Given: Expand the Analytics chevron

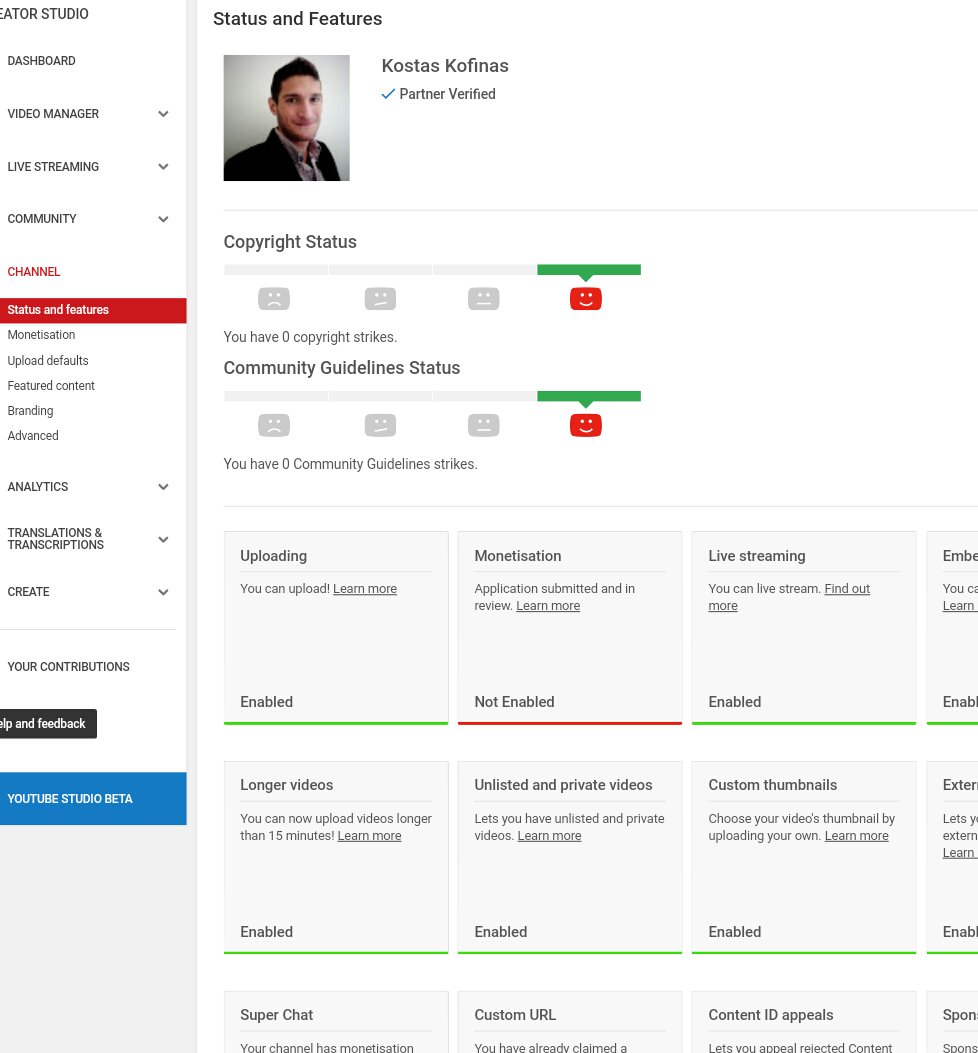Looking at the screenshot, I should 163,487.
